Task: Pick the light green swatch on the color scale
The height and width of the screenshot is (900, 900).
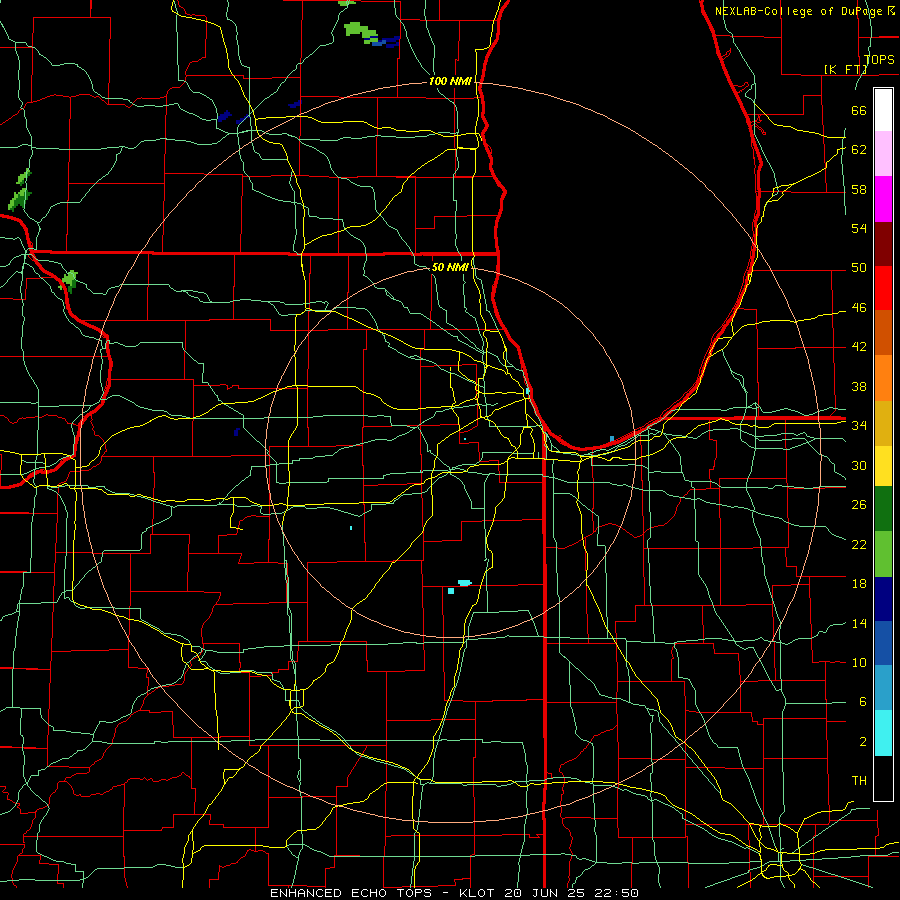Action: tap(883, 554)
